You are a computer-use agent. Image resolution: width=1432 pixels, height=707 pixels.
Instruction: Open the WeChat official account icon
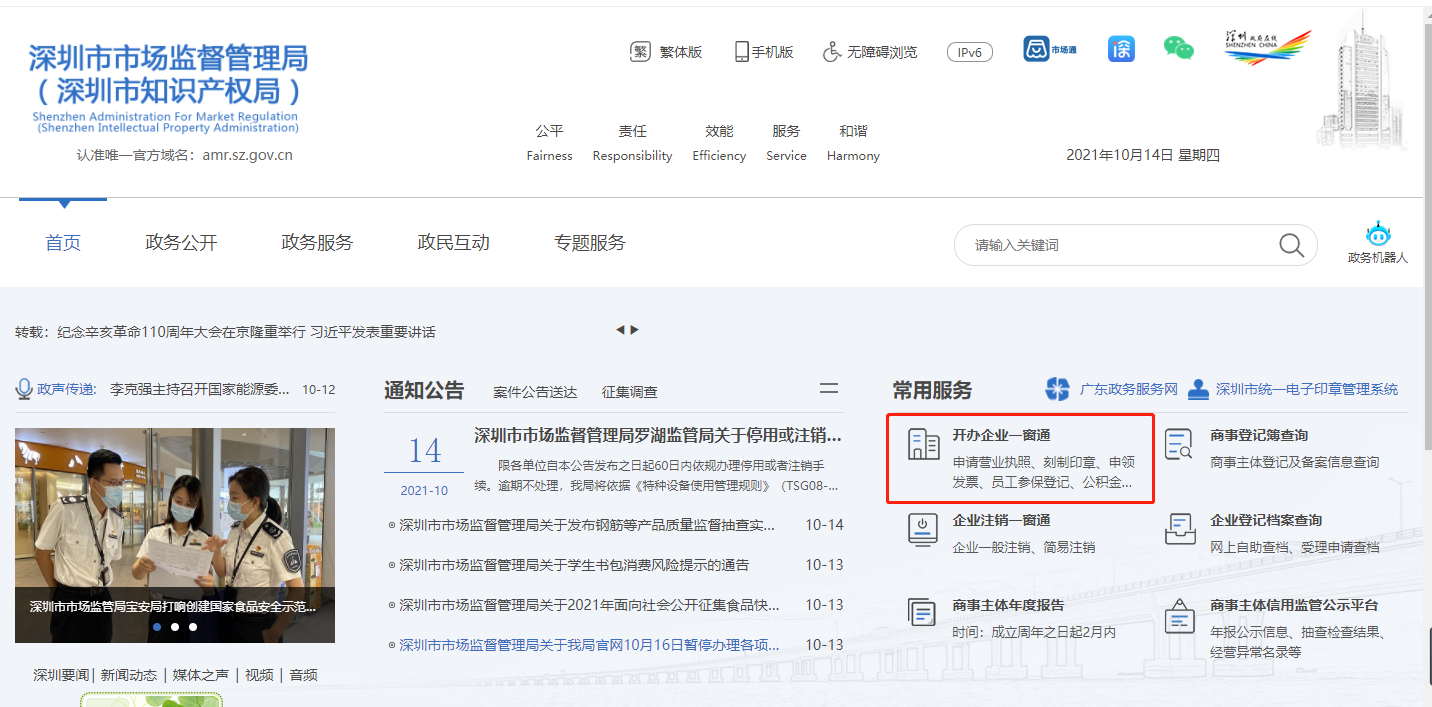(x=1178, y=48)
